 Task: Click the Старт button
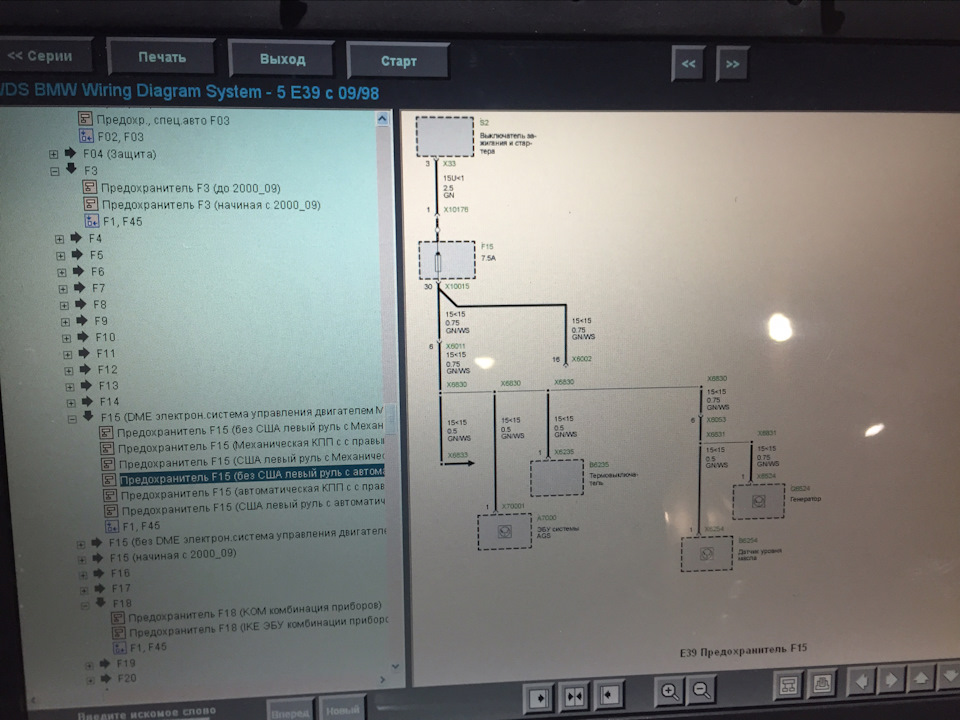tap(399, 61)
